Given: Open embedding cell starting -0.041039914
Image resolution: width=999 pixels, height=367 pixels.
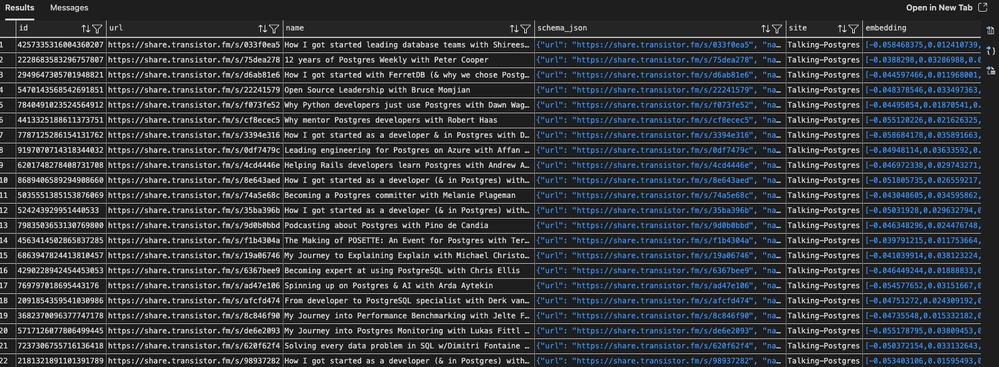Looking at the screenshot, I should click(921, 256).
